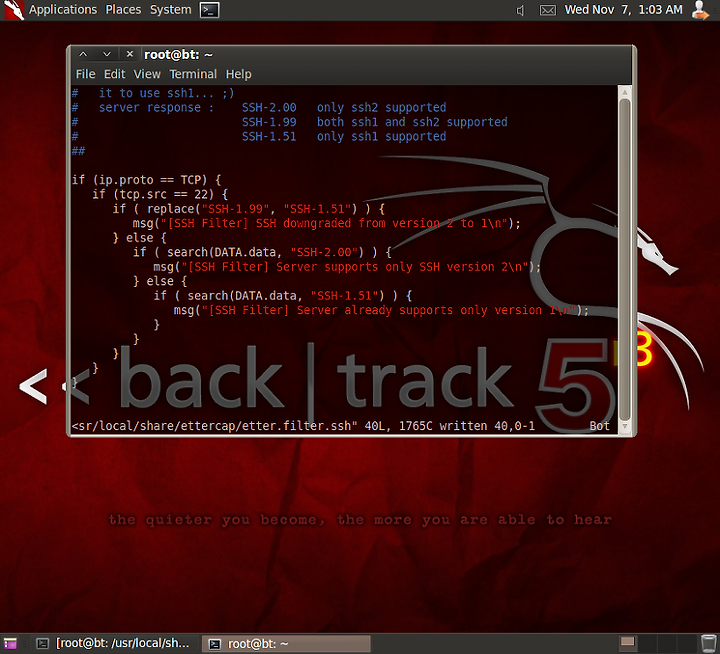Click the replace("SSH-1.99", "SSH-1.51") line
Screen dimensions: 720x654
pyautogui.click(x=249, y=209)
